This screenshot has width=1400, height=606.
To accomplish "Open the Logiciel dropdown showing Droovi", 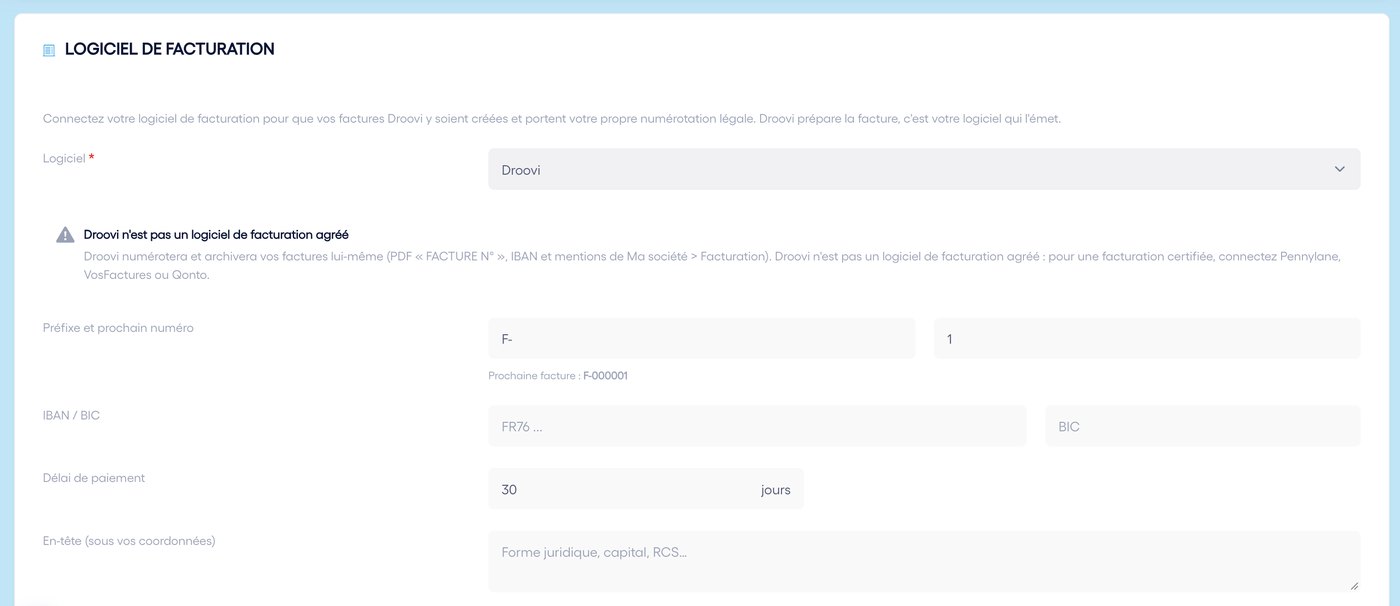I will (924, 169).
